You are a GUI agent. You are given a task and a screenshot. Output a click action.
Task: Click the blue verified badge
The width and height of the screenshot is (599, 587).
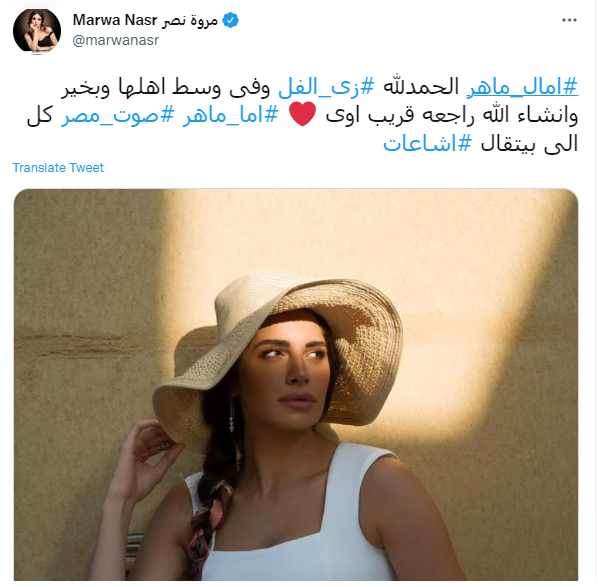pyautogui.click(x=232, y=20)
